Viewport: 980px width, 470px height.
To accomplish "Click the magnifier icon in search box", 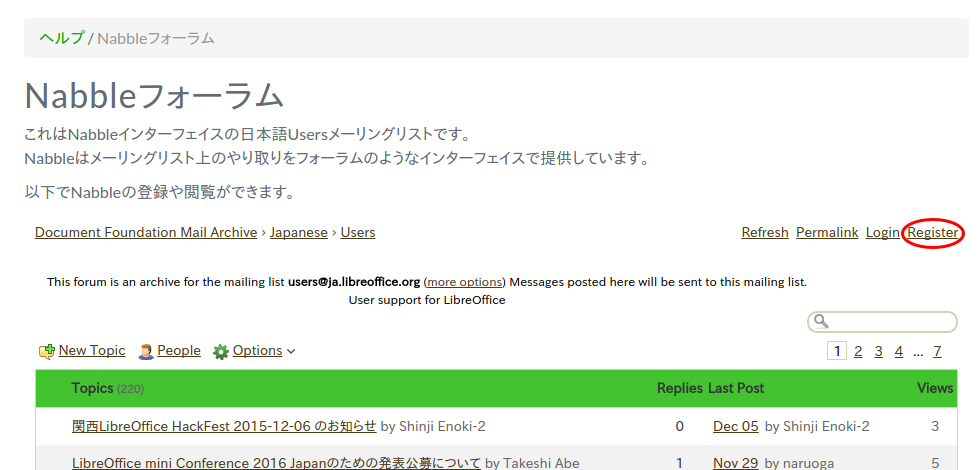I will [821, 321].
